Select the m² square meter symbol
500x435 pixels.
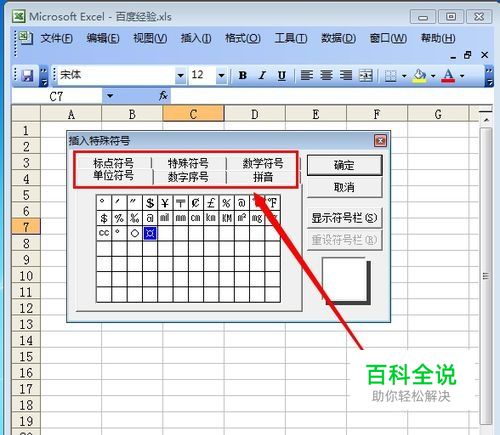[242, 218]
